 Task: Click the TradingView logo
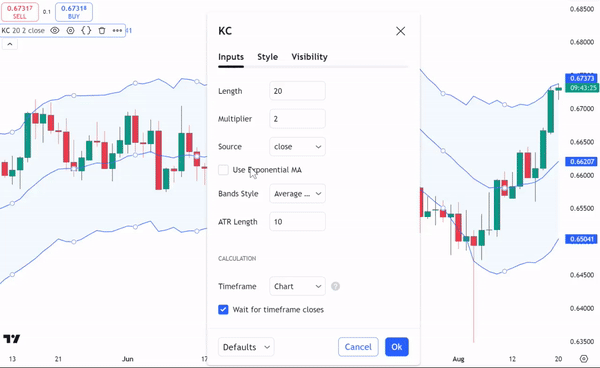pos(12,339)
